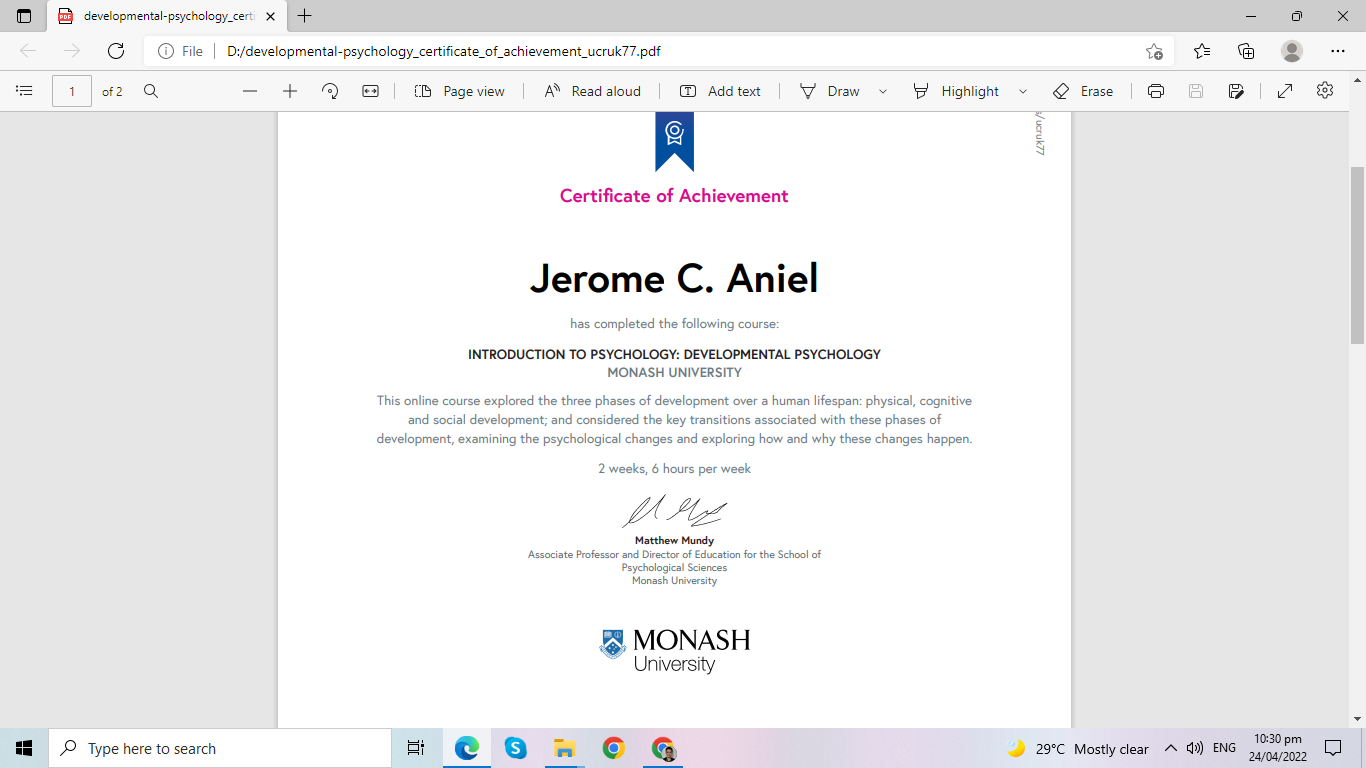This screenshot has height=768, width=1366.
Task: Click the Certificate of Achievement heading
Action: coord(674,196)
